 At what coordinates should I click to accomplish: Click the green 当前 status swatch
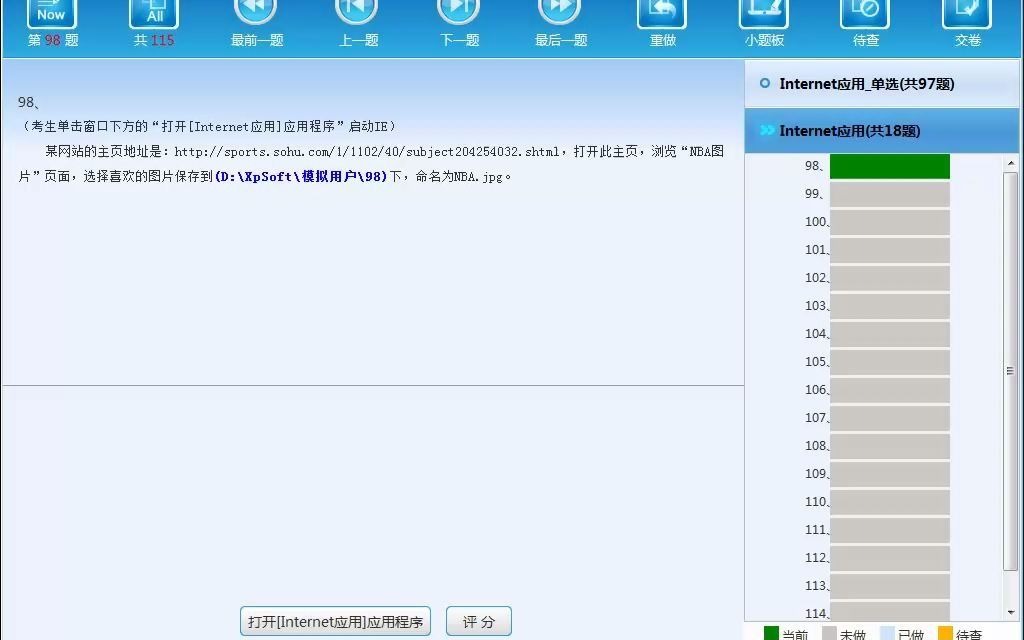(770, 633)
